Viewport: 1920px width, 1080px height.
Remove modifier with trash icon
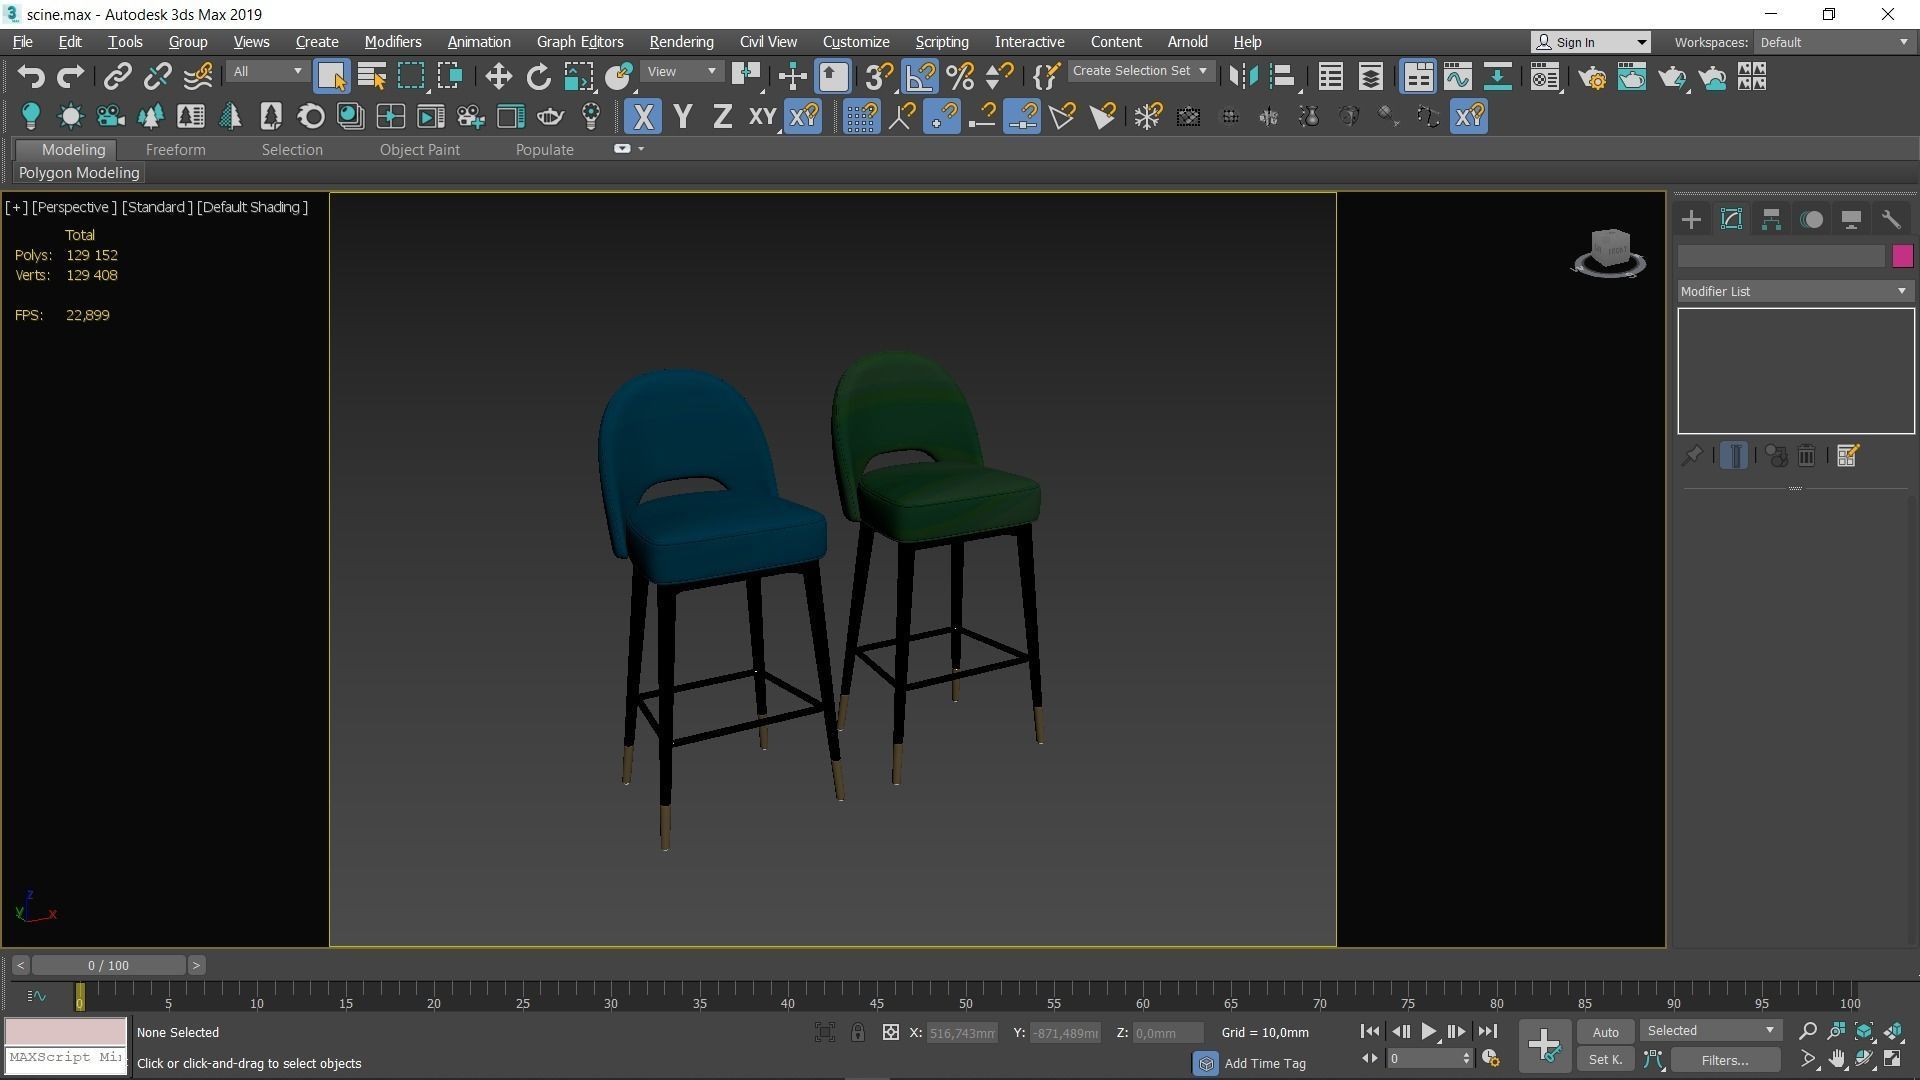tap(1806, 456)
